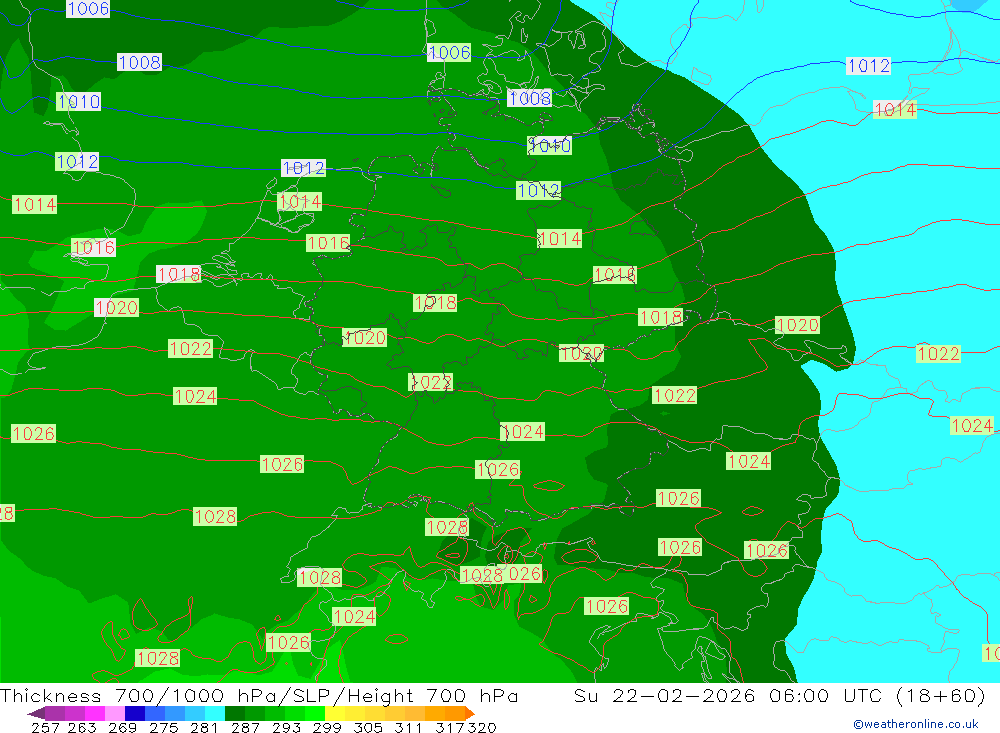Click legend value 287

click(x=246, y=727)
